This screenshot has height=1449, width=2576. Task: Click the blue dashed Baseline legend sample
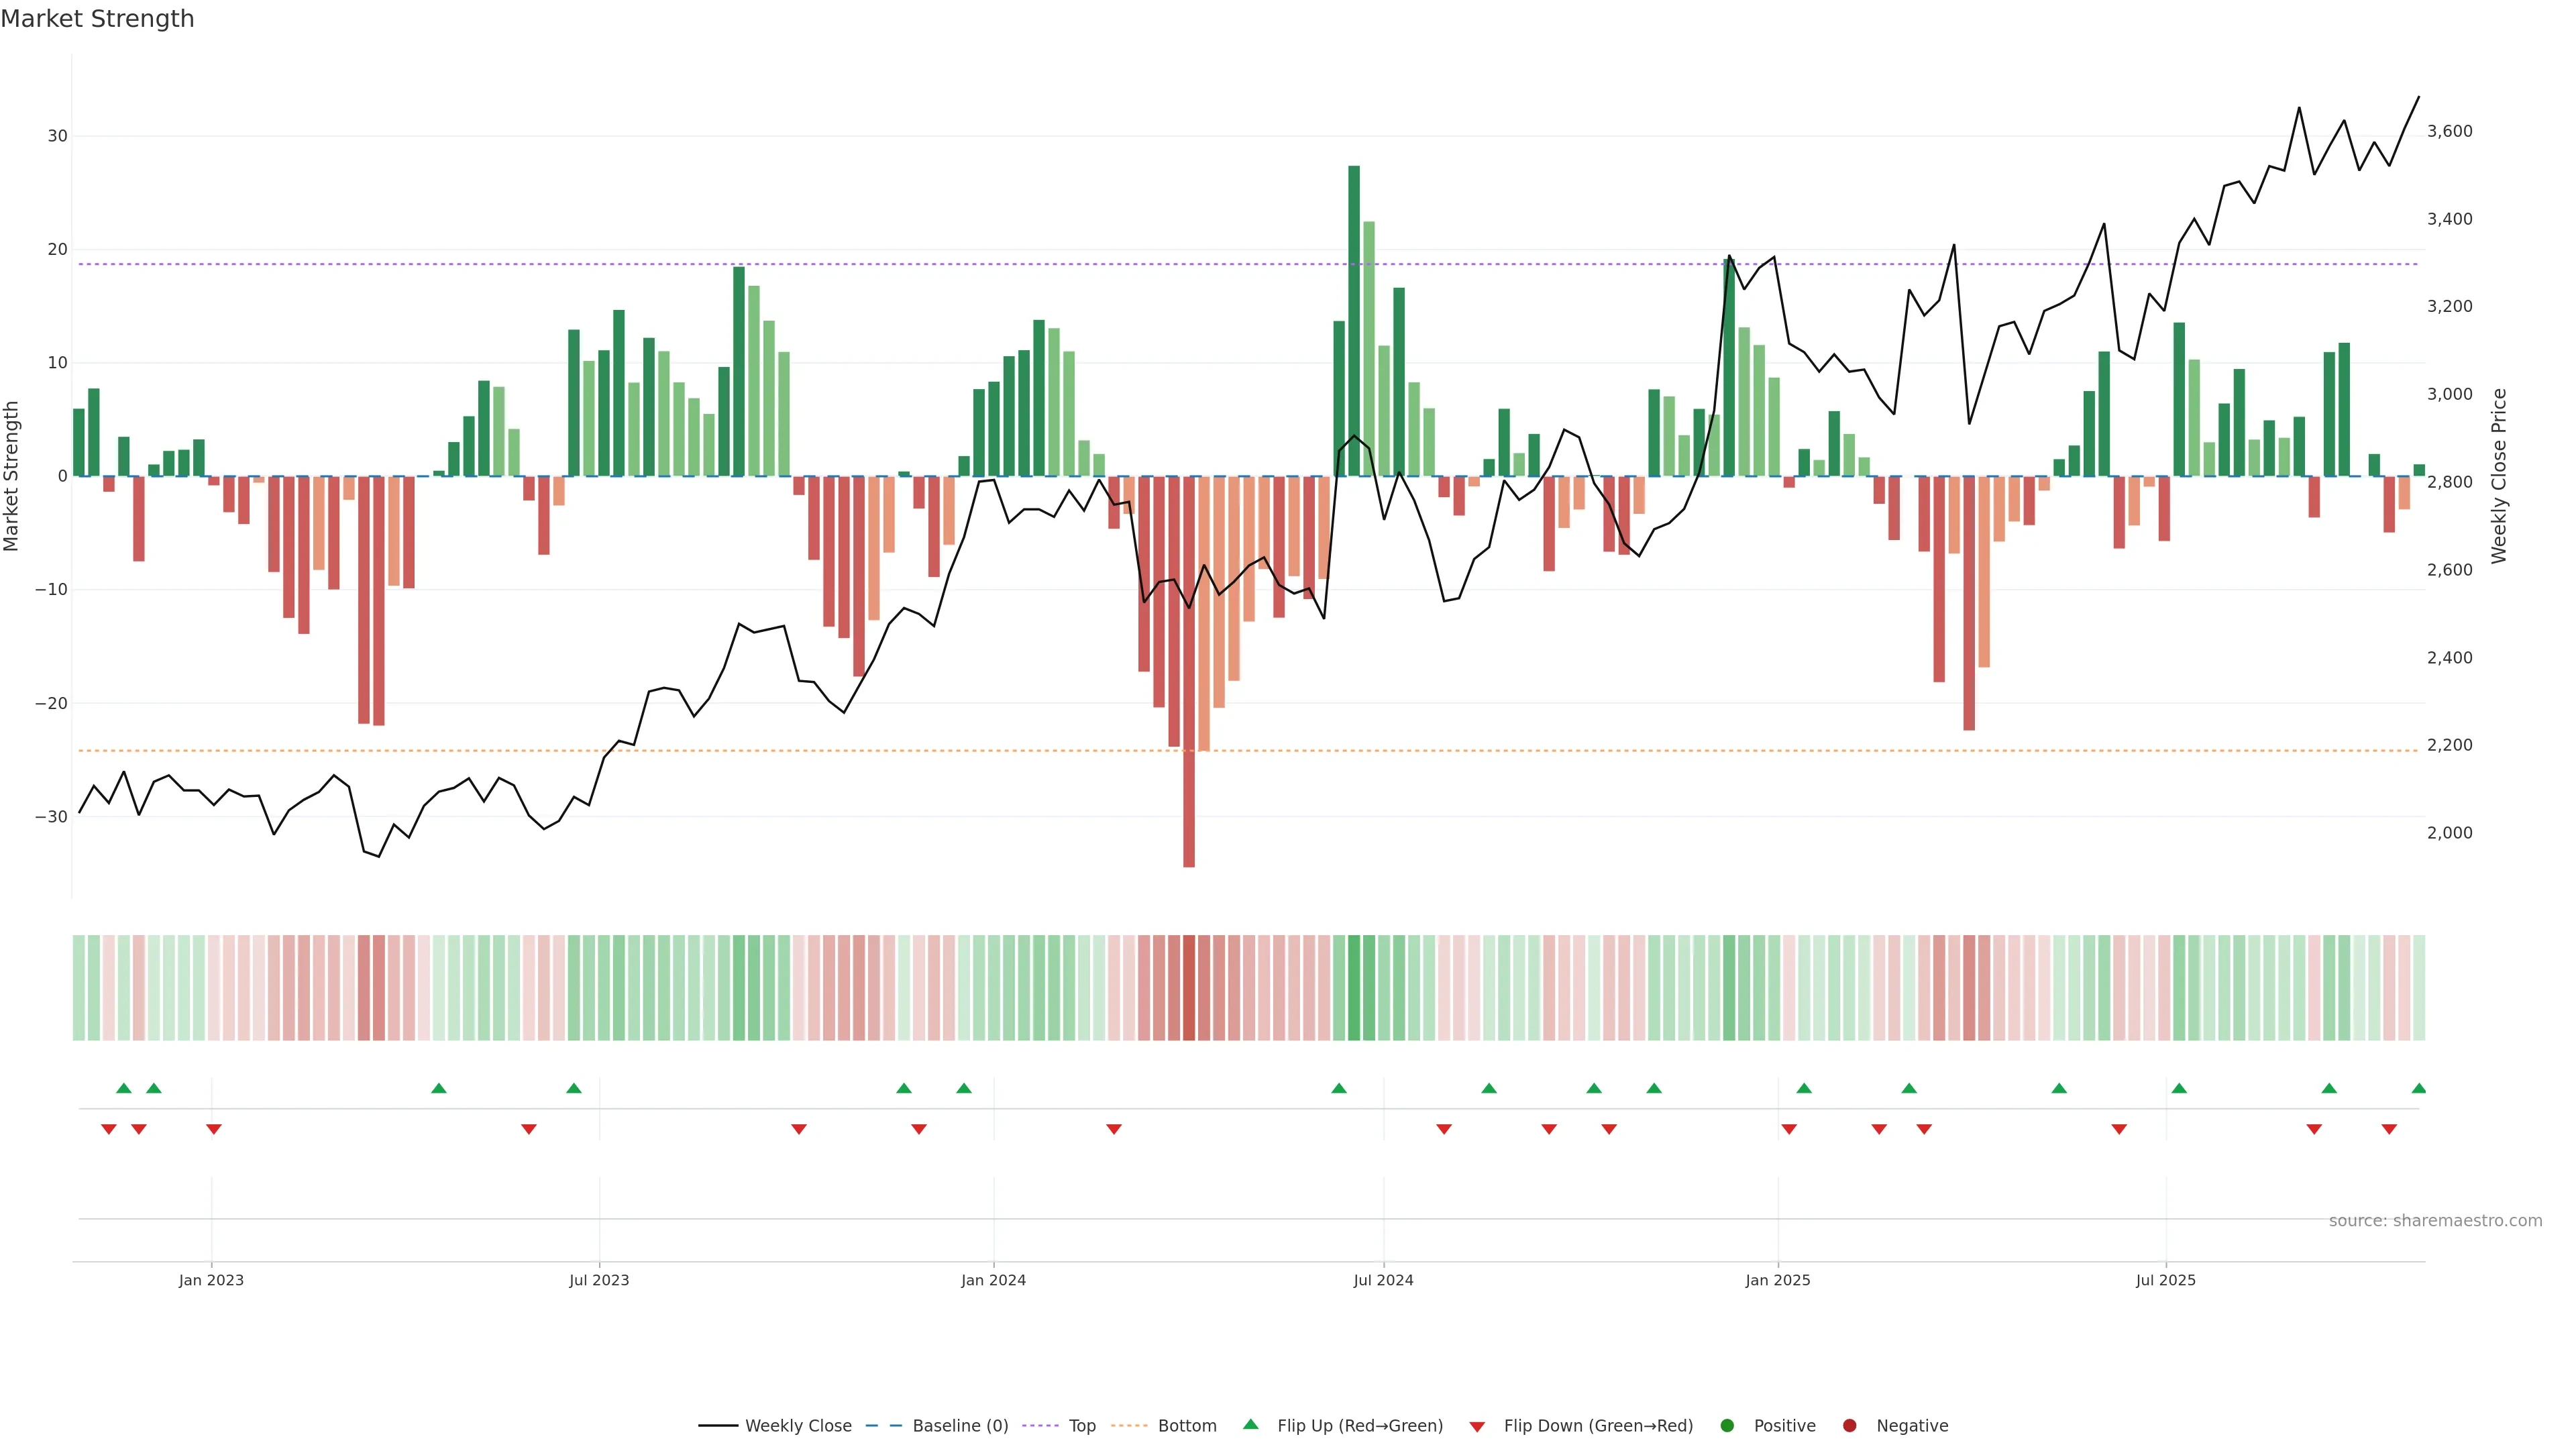883,1425
